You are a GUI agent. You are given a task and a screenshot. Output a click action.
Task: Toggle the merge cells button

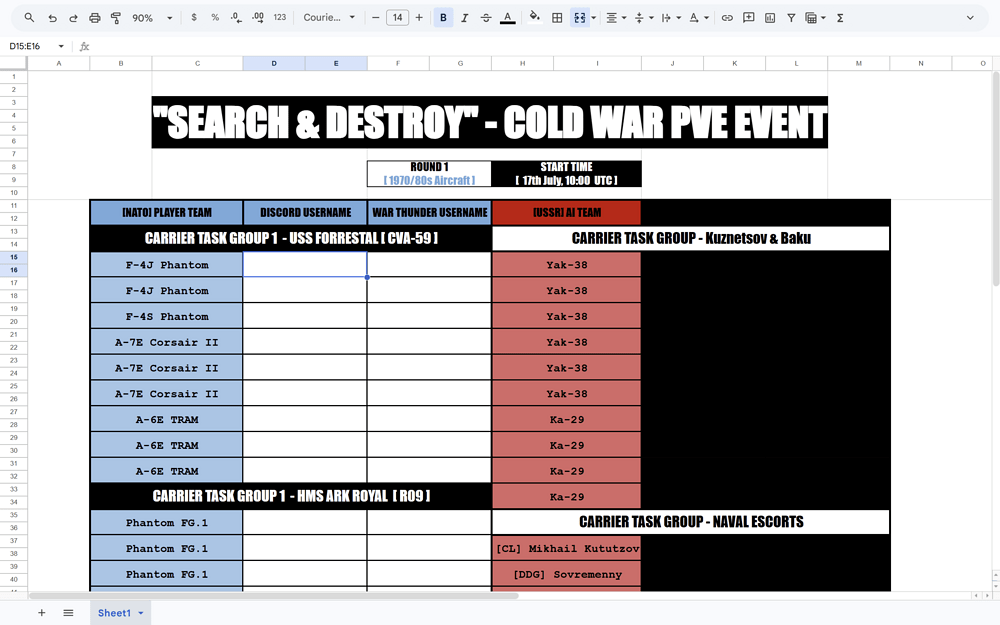[580, 18]
